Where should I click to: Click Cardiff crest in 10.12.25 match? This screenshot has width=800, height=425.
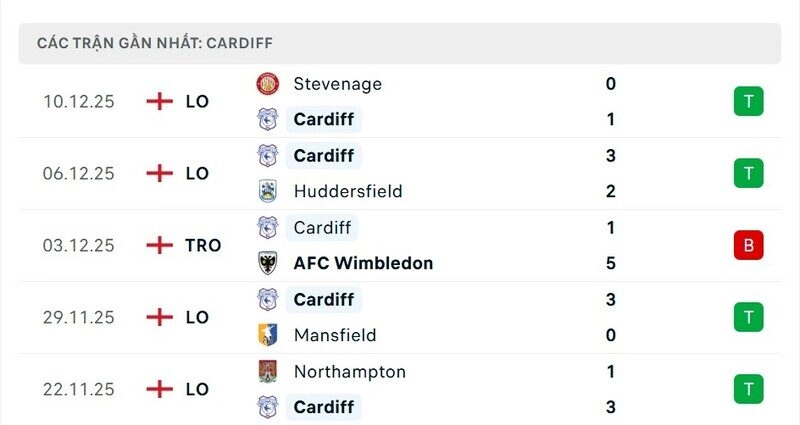point(268,120)
